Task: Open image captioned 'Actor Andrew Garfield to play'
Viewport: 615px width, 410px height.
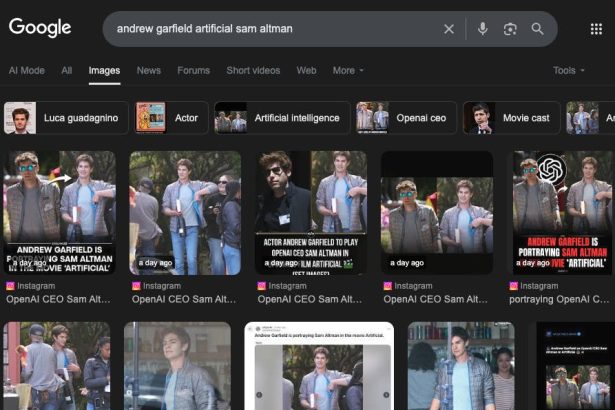Action: [311, 213]
